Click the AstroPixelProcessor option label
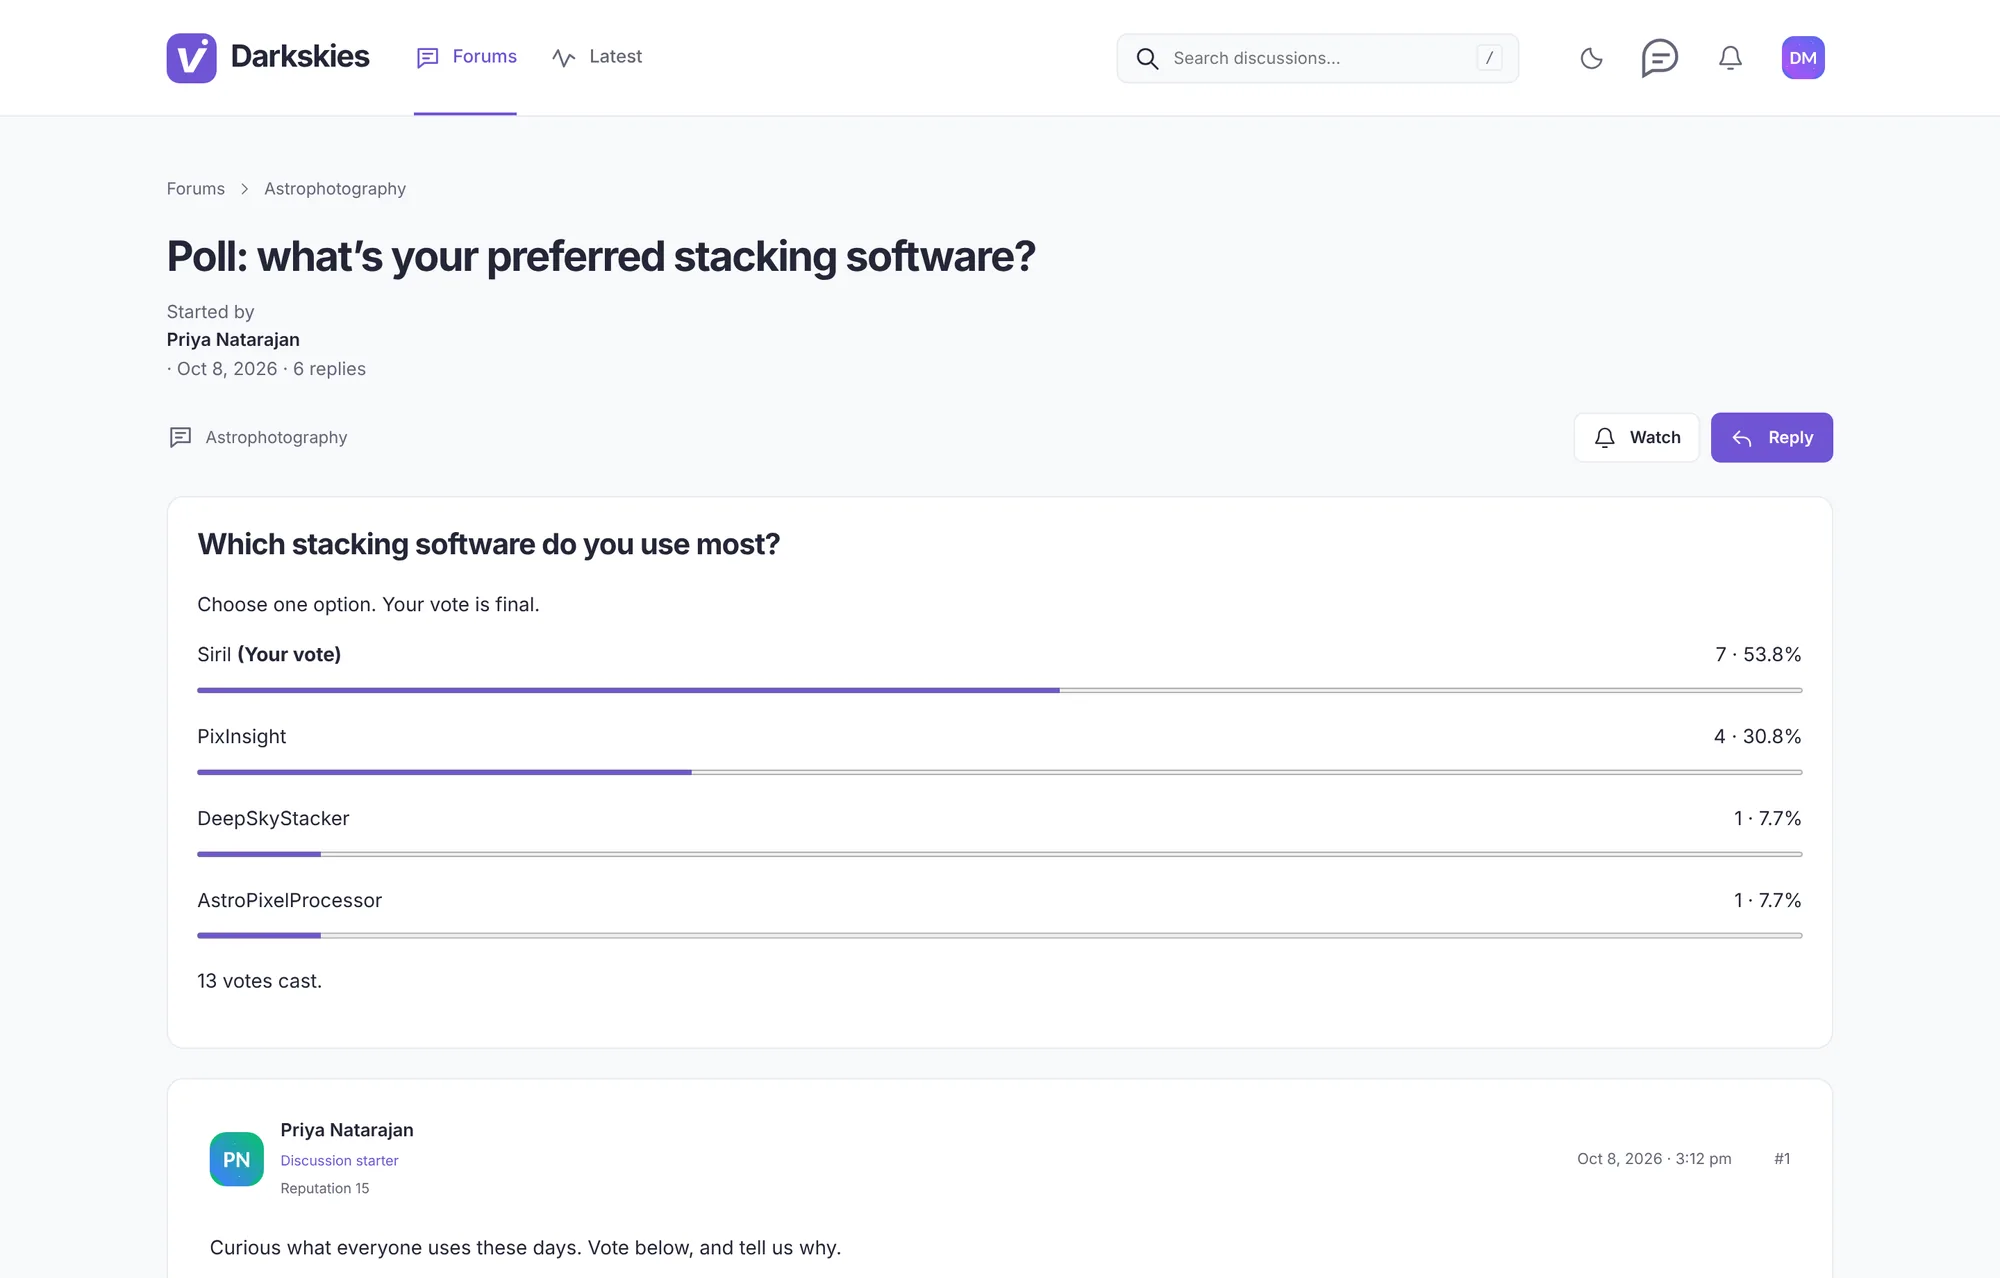 289,900
